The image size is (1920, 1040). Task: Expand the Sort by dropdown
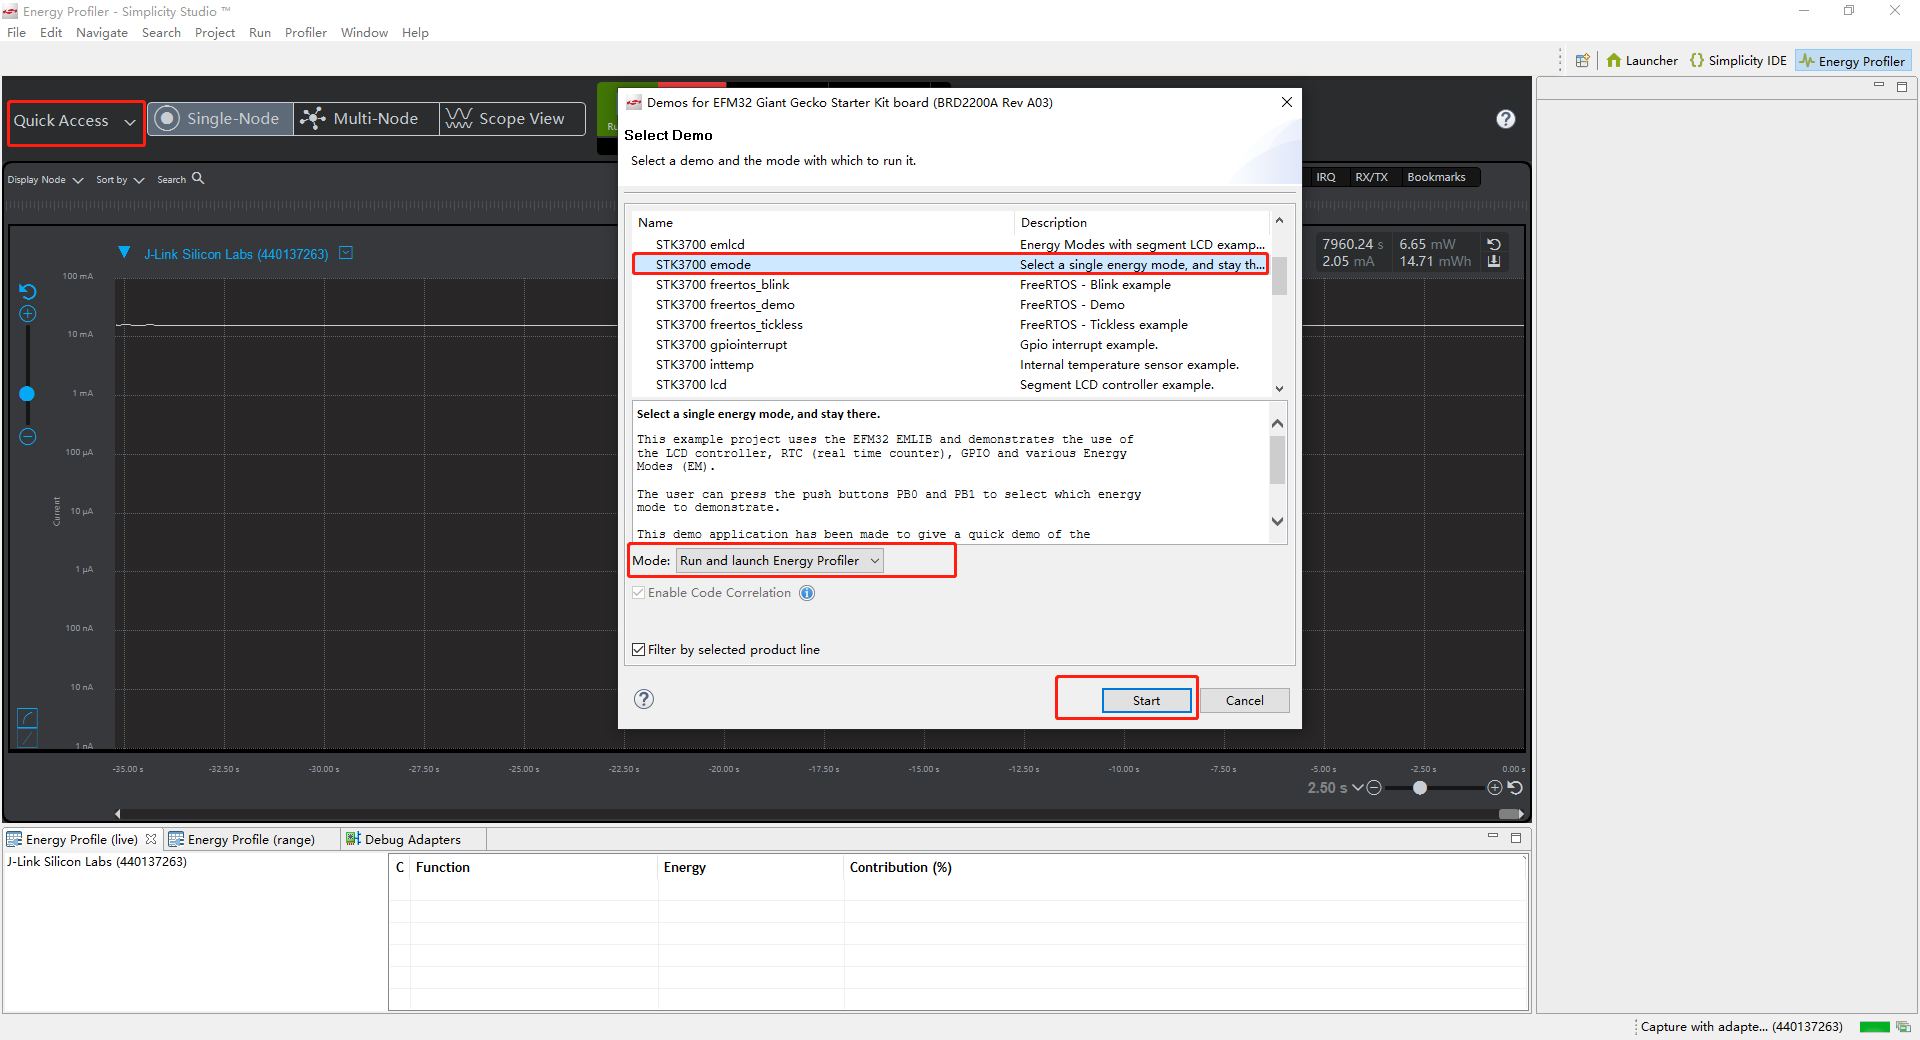click(120, 180)
